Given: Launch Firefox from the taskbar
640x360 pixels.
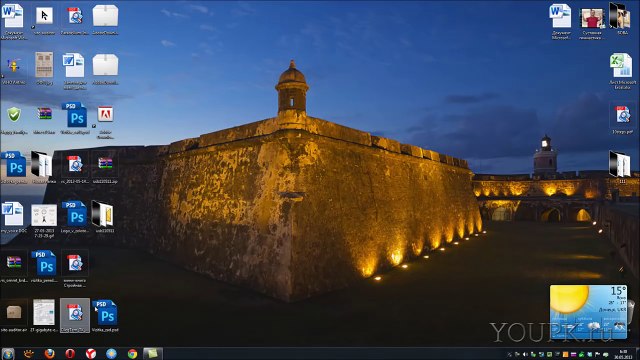Looking at the screenshot, I should click(49, 353).
